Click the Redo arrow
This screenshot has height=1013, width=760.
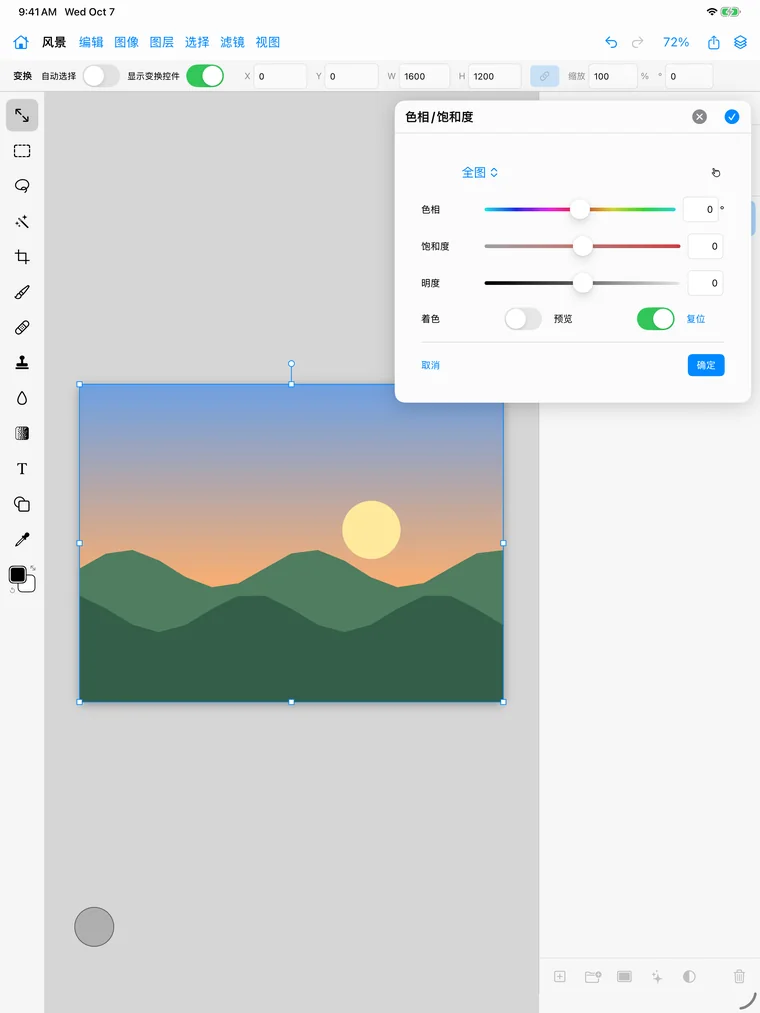click(637, 42)
